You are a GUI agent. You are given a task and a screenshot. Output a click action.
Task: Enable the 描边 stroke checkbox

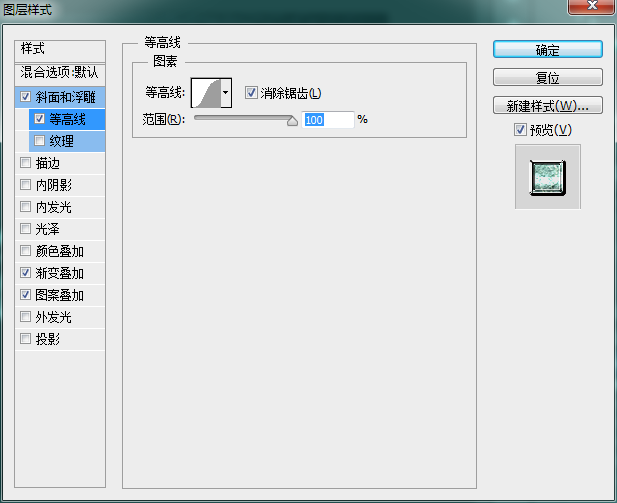point(25,163)
